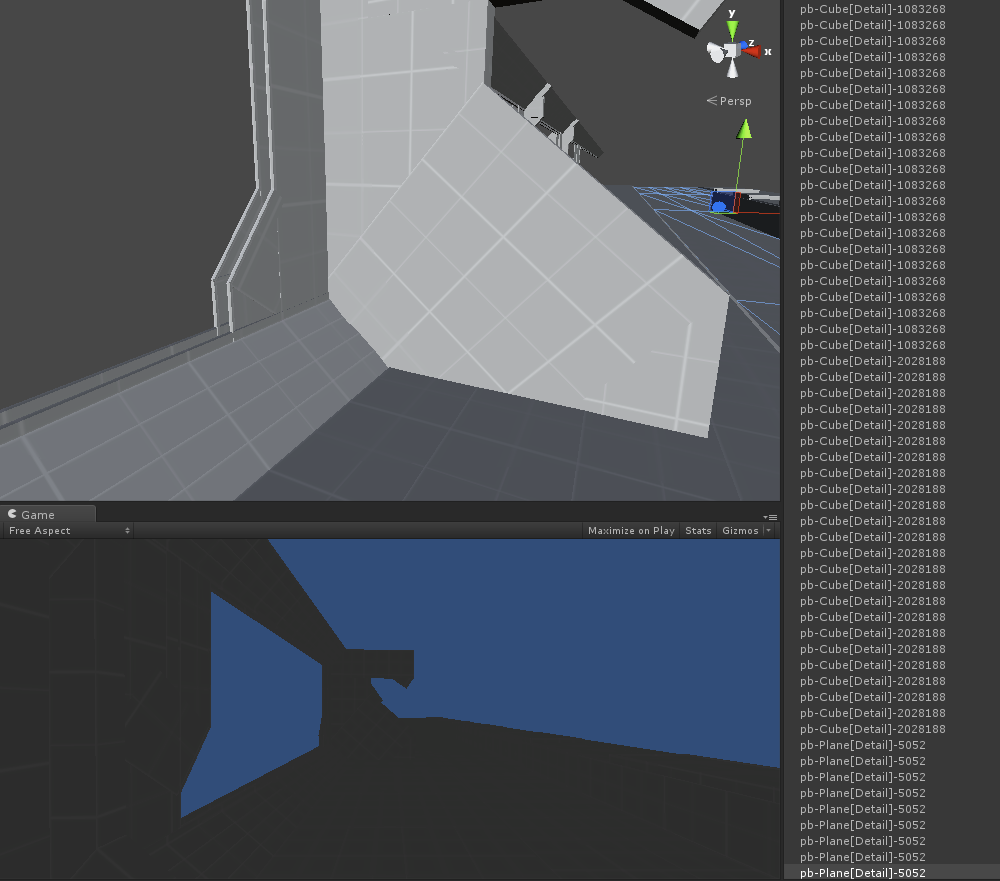The image size is (1000, 881).
Task: Click the white bottom cone of scene gizmo
Action: pos(733,70)
